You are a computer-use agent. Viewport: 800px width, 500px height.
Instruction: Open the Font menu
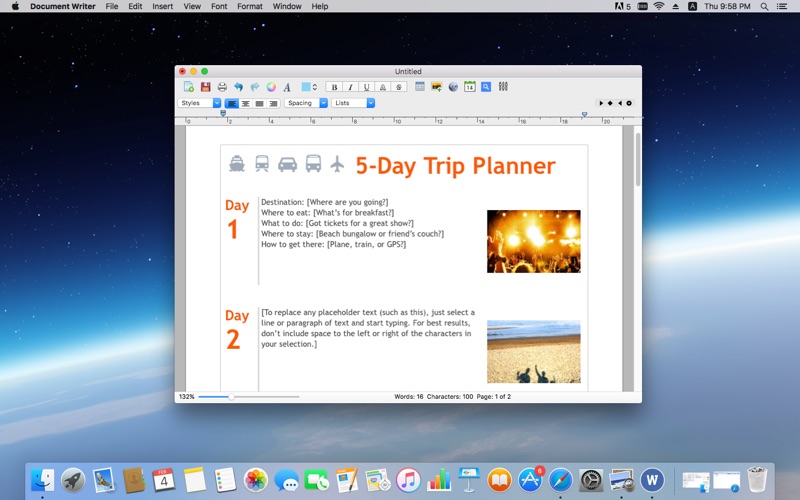[x=219, y=6]
